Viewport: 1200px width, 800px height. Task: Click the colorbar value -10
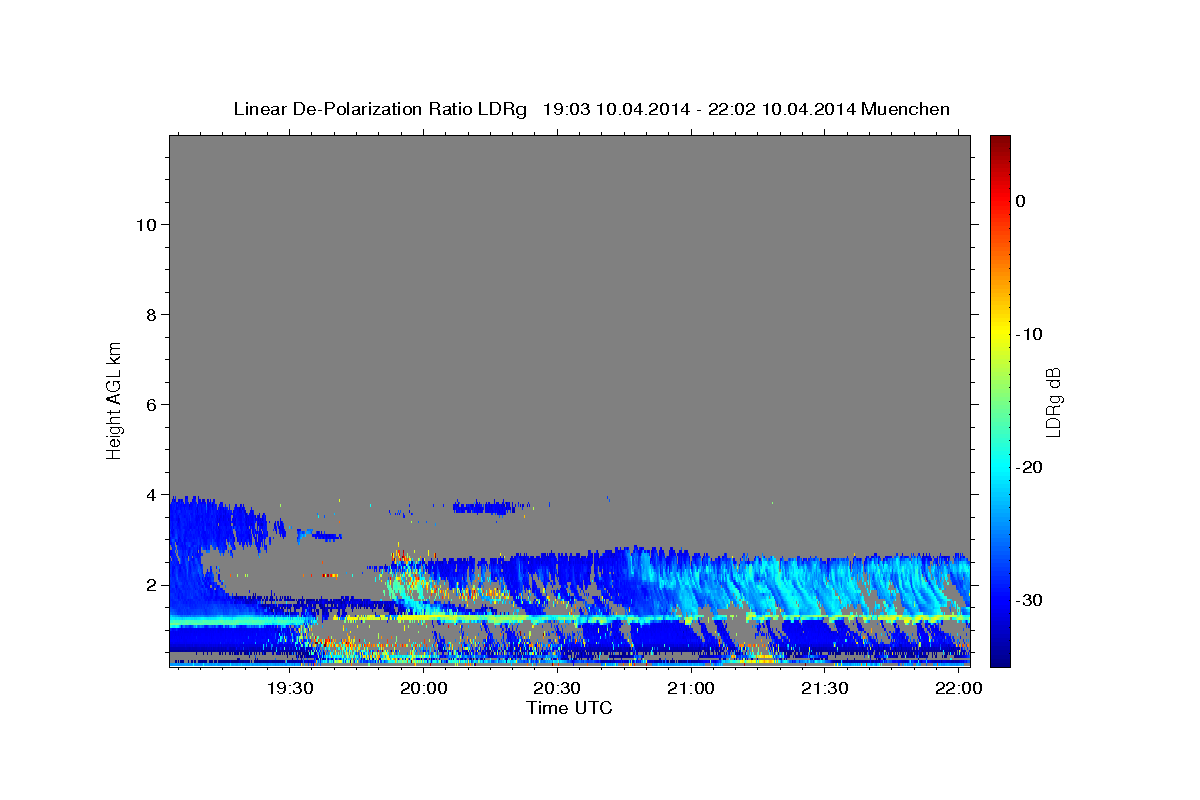(x=1031, y=334)
